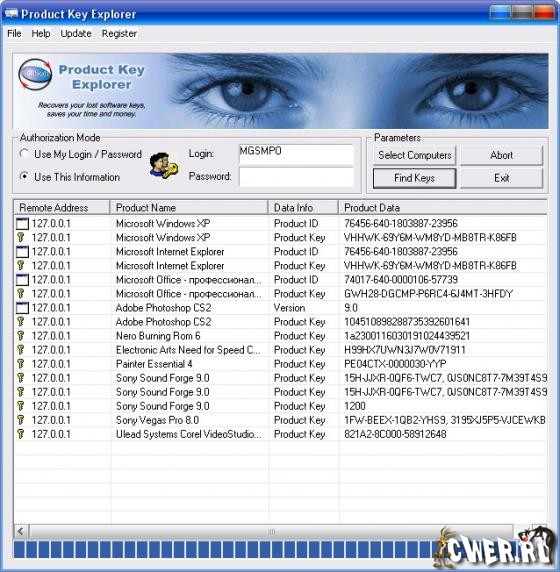The image size is (560, 572).
Task: Click window icon of Internet Explorer Product ID row
Action: [x=22, y=252]
